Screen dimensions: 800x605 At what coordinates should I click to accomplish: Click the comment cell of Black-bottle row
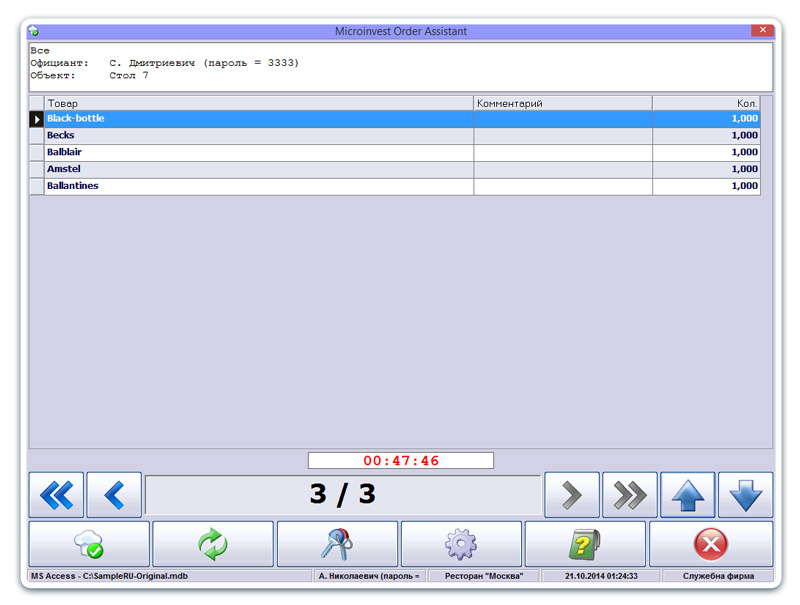click(562, 119)
